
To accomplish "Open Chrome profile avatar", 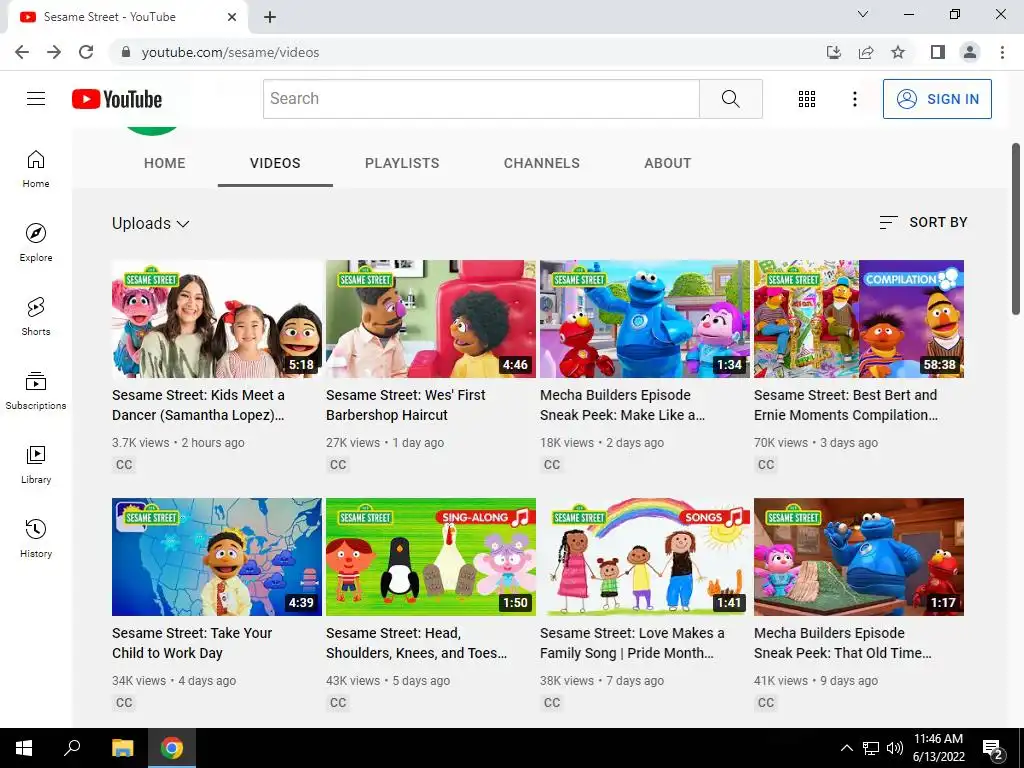I will [970, 52].
